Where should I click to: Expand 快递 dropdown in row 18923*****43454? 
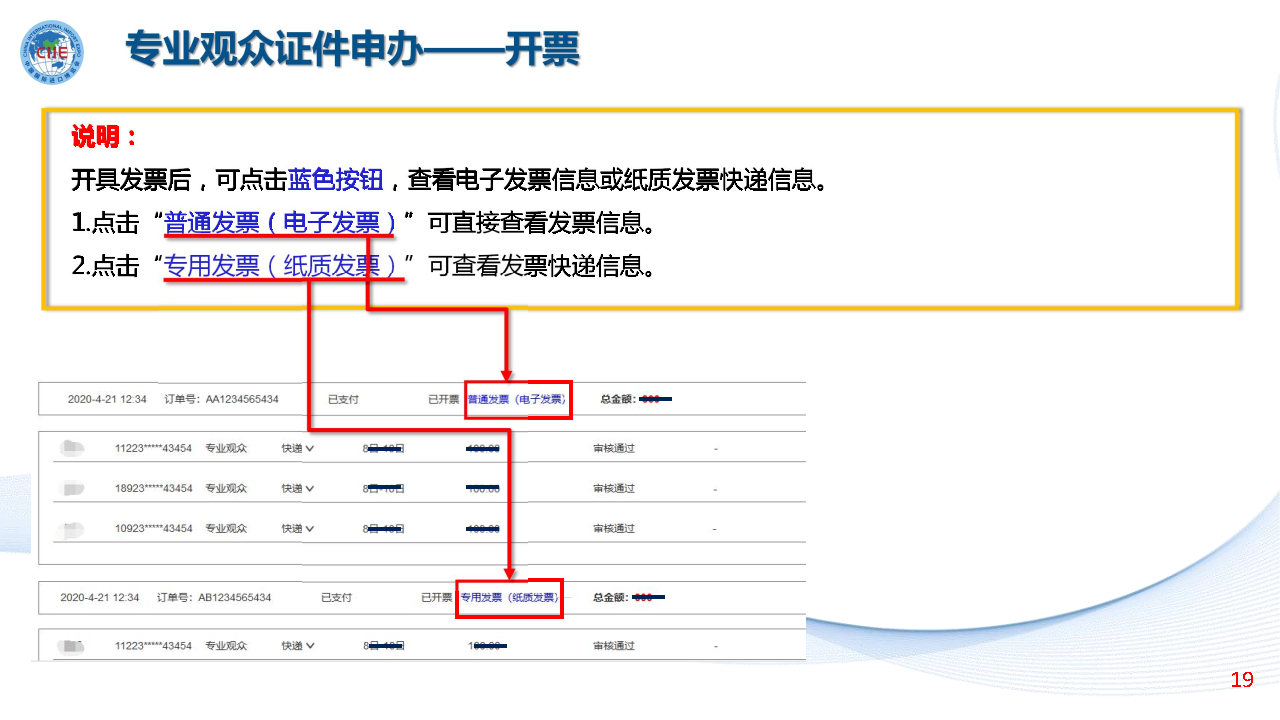(x=297, y=488)
